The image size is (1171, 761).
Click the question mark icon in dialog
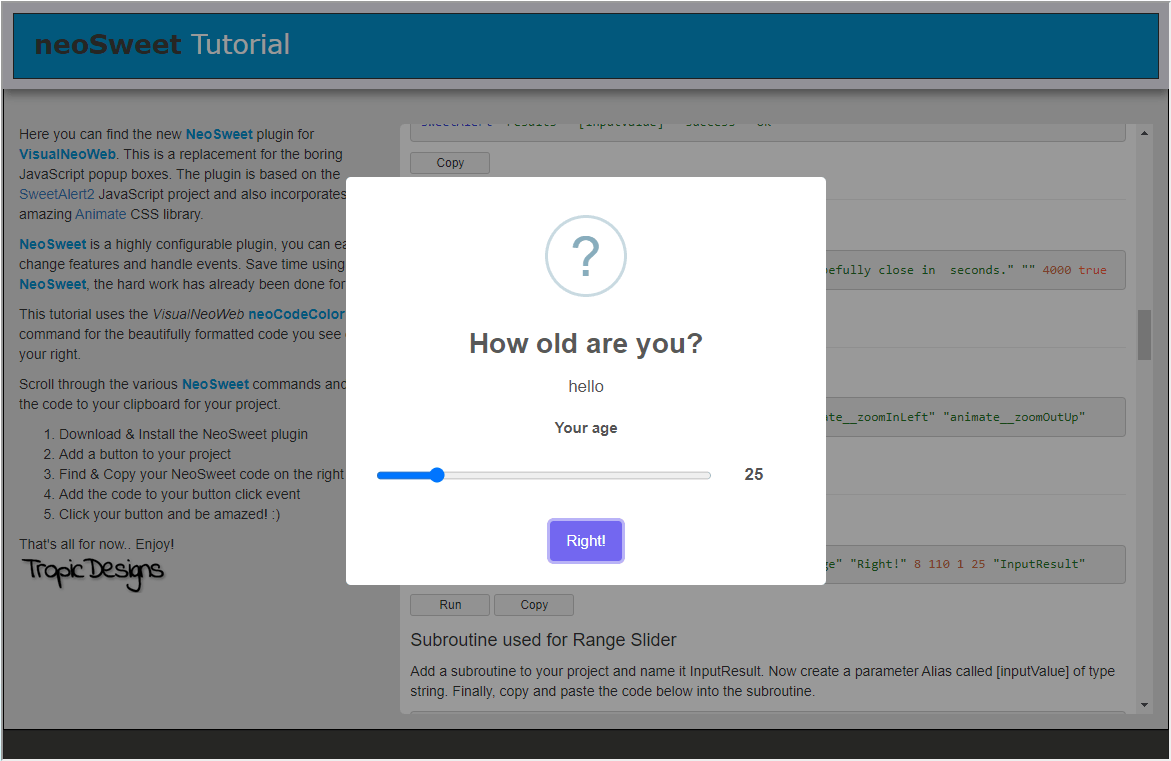click(586, 256)
